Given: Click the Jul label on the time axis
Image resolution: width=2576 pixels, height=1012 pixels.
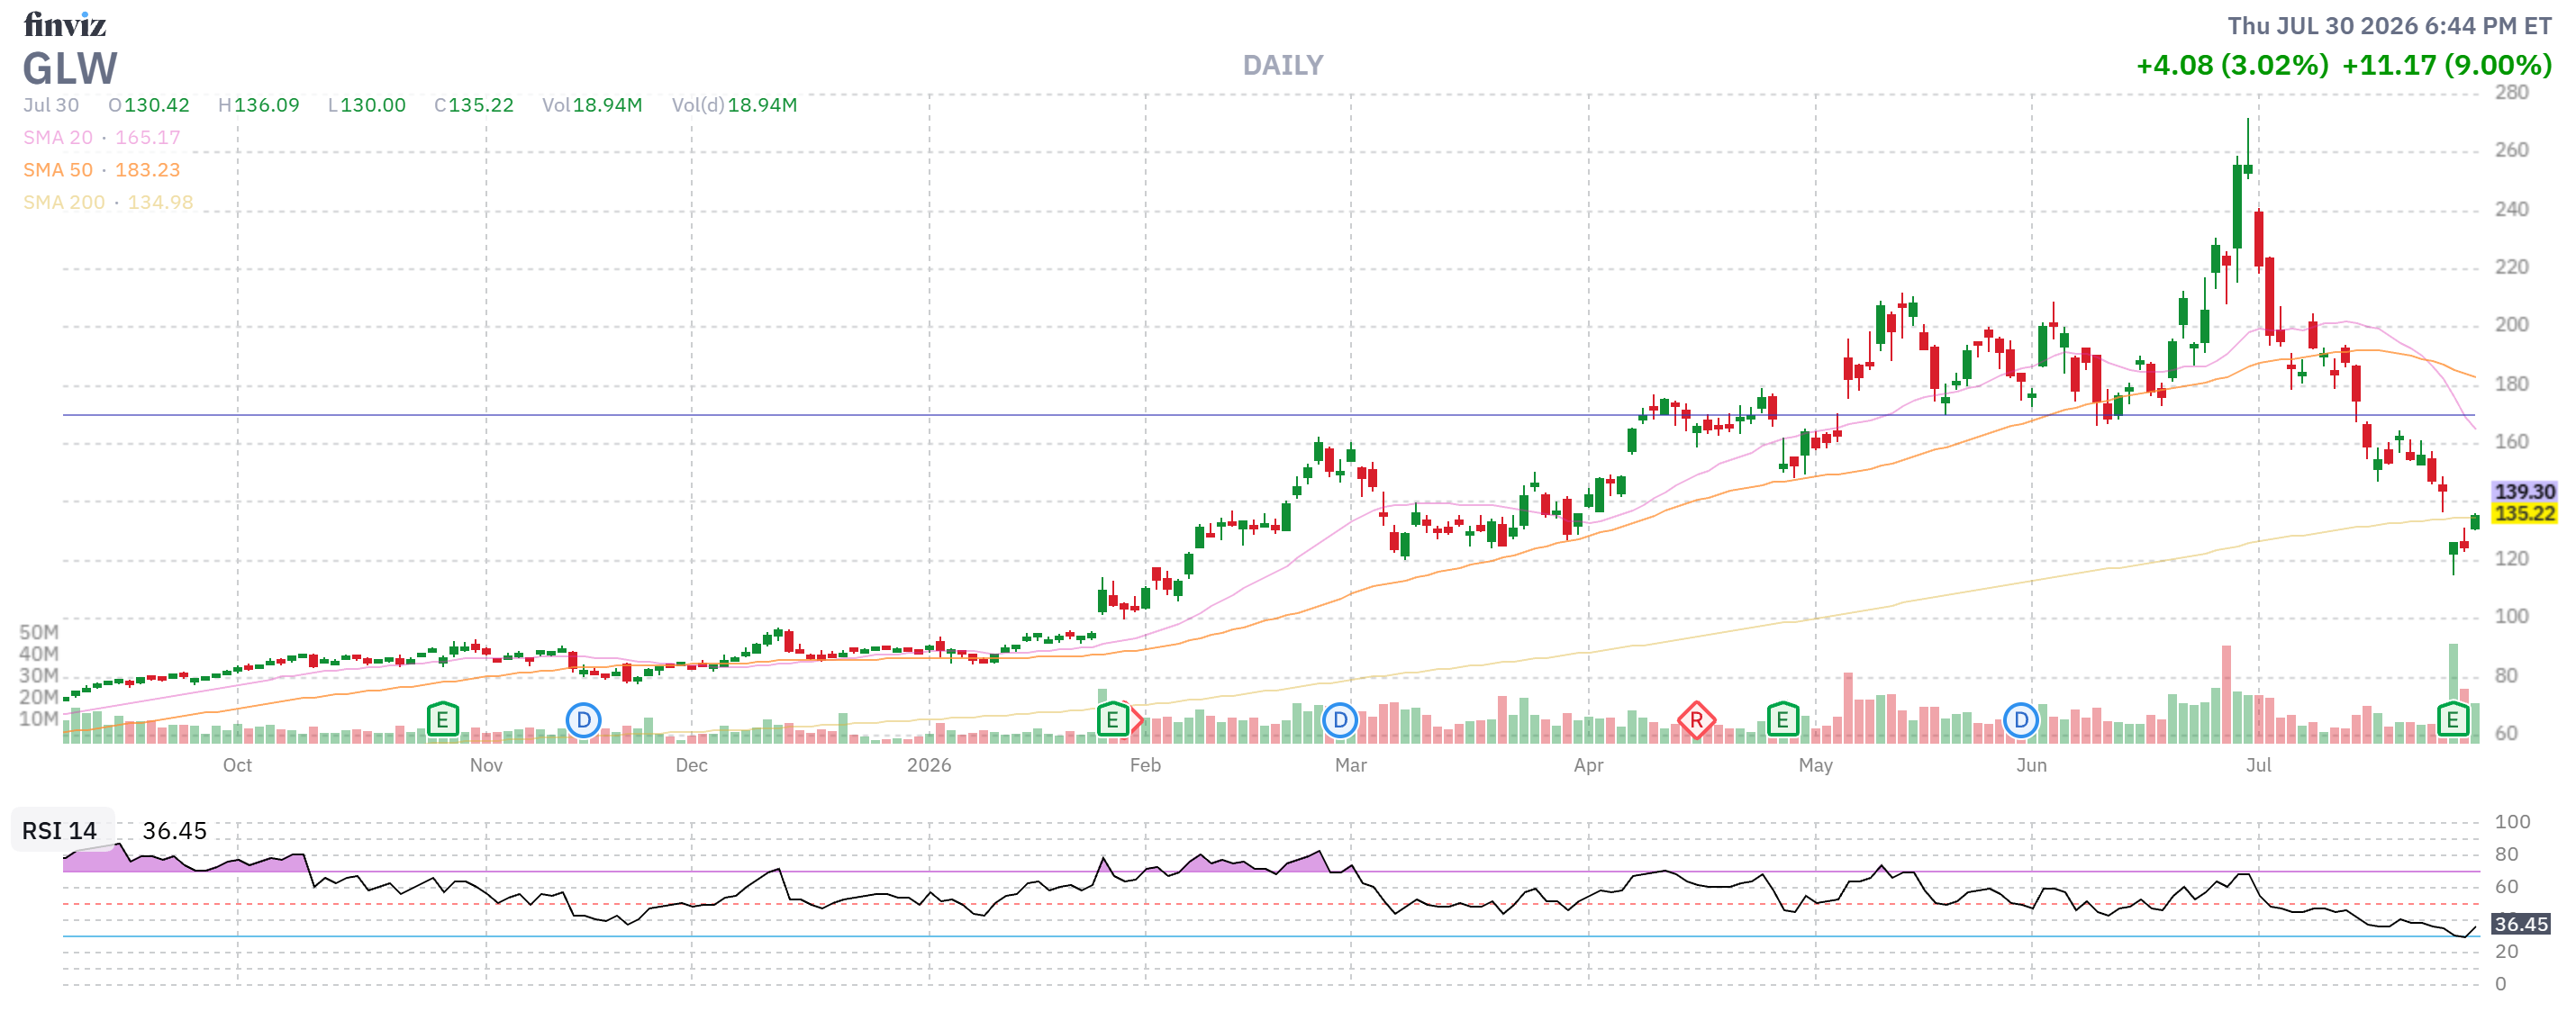Looking at the screenshot, I should pos(2258,765).
